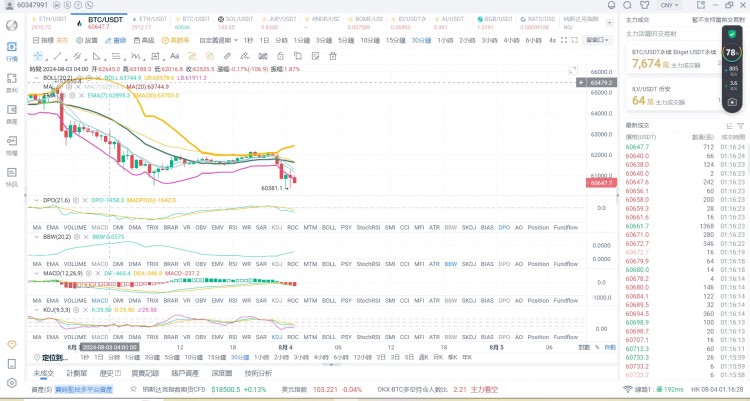Image resolution: width=750 pixels, height=401 pixels.
Task: Select the parallel channel drawing tool
Action: point(77,56)
